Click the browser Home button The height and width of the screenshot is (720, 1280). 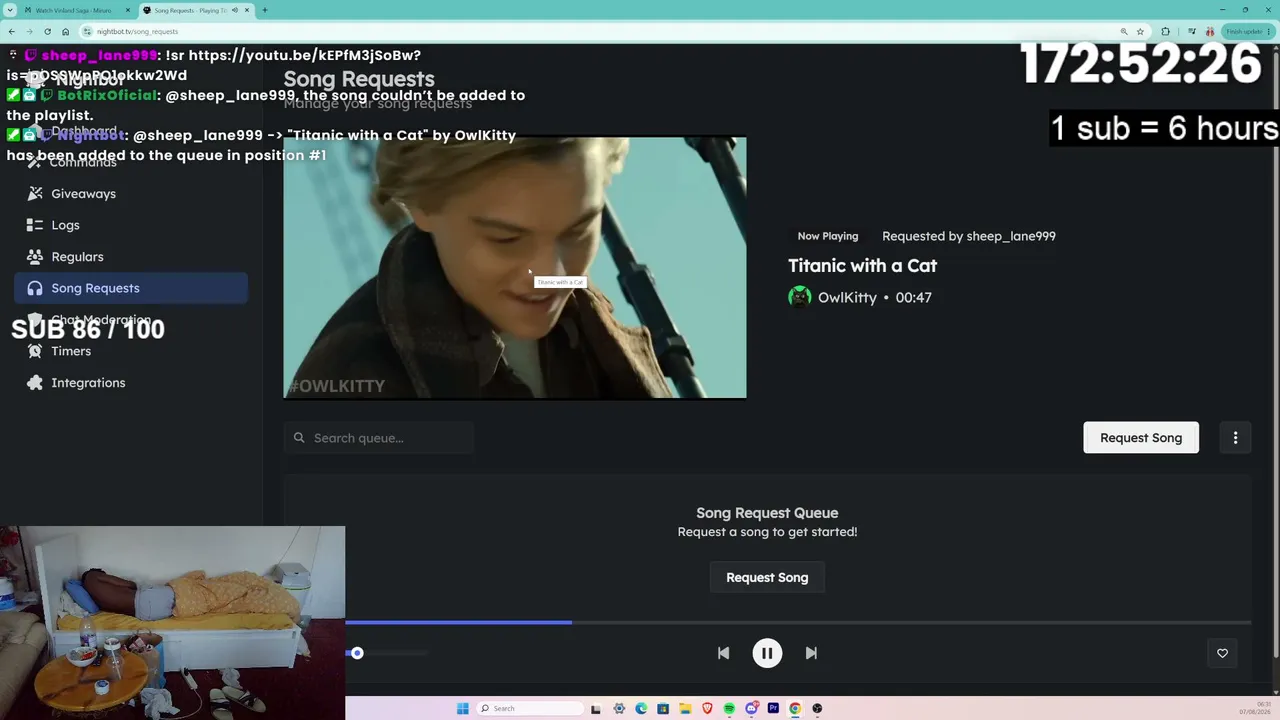pyautogui.click(x=65, y=31)
